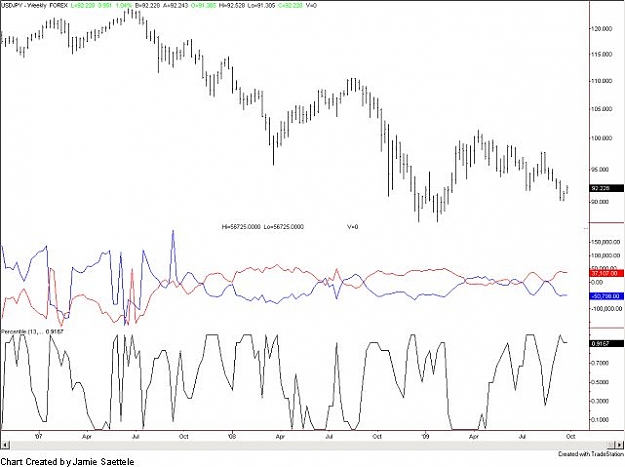Click the 0.7000 percentile axis label
Viewport: 625px width, 467px height.
coord(600,363)
